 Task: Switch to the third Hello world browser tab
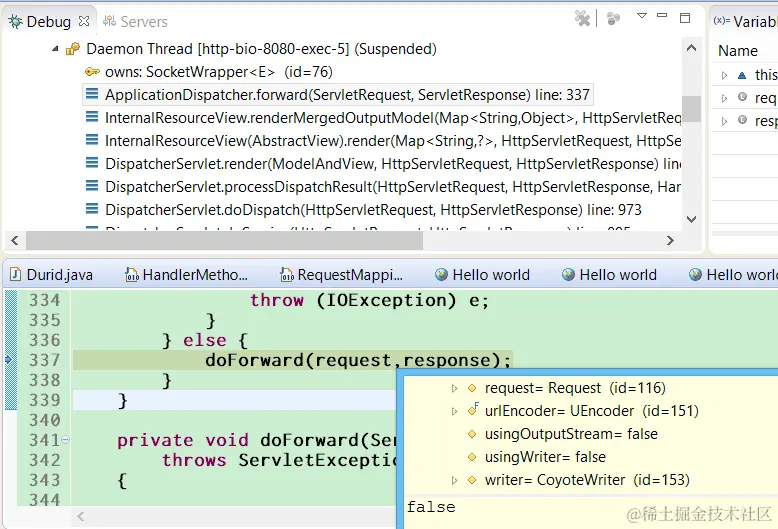pyautogui.click(x=733, y=274)
